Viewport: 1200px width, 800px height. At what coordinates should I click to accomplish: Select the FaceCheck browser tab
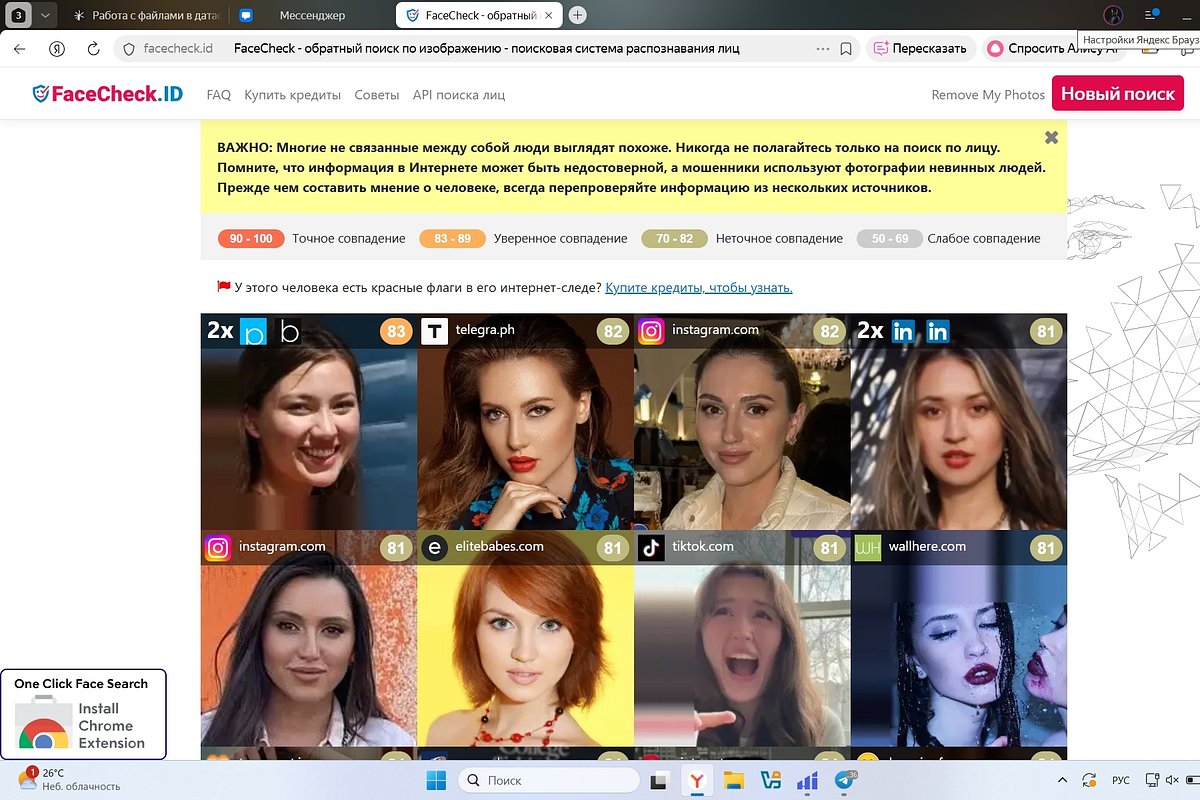[x=480, y=16]
